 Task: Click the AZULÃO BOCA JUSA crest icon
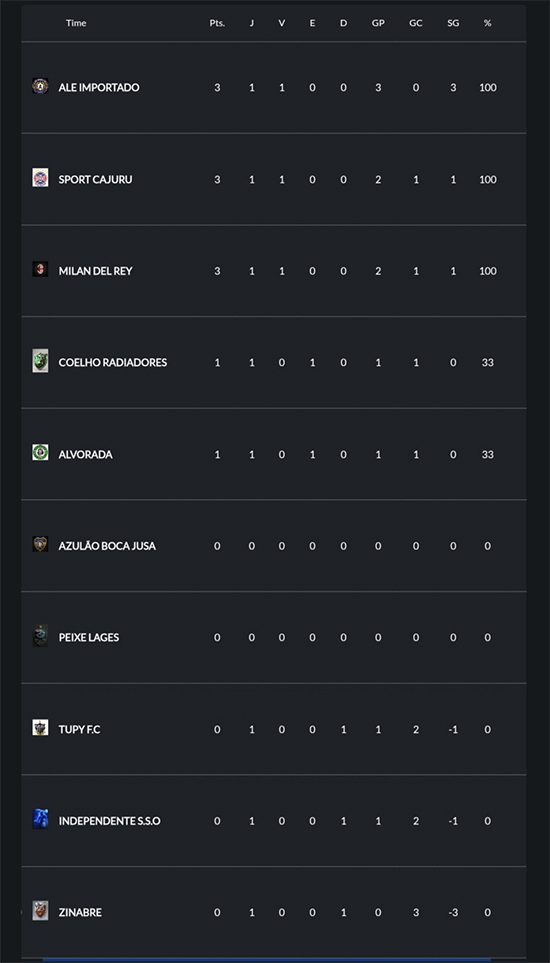[x=40, y=544]
